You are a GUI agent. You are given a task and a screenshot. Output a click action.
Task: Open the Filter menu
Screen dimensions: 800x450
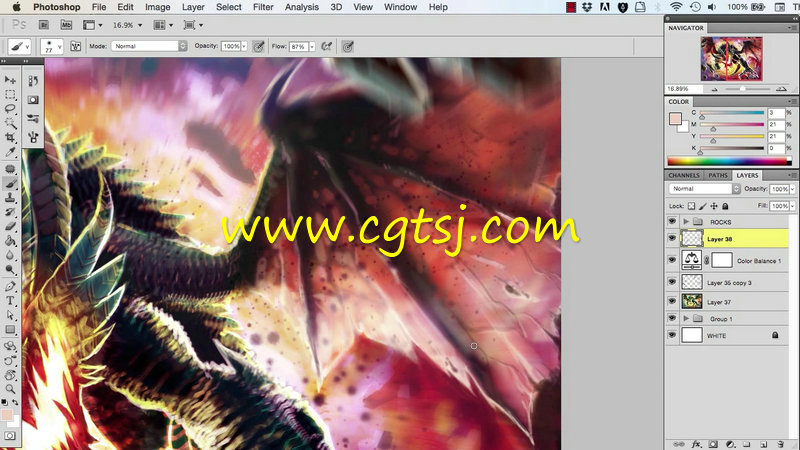(263, 7)
